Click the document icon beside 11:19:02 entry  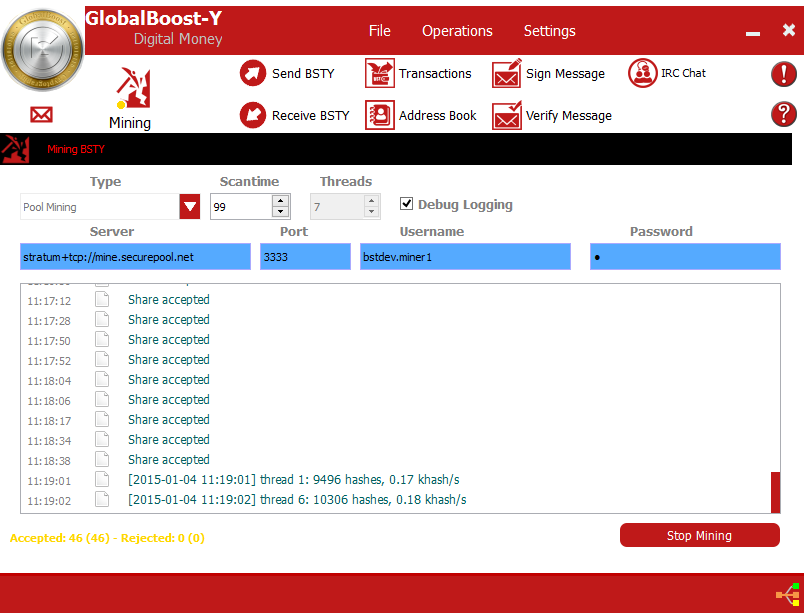102,500
